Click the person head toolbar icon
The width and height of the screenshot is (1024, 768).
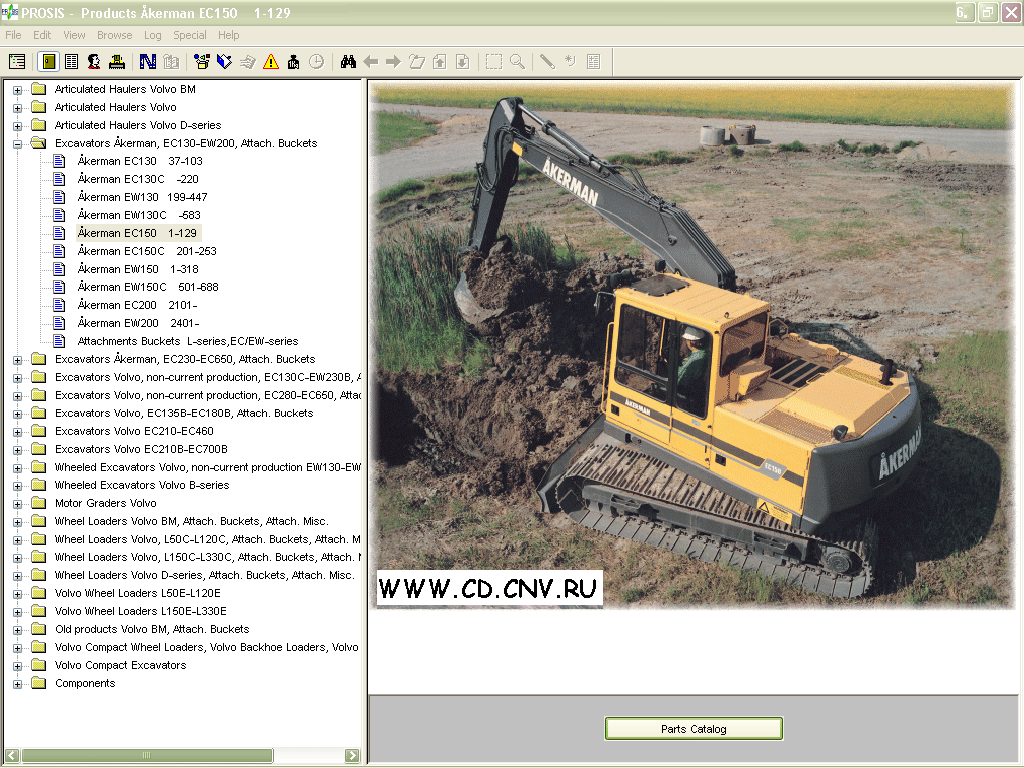pos(94,61)
